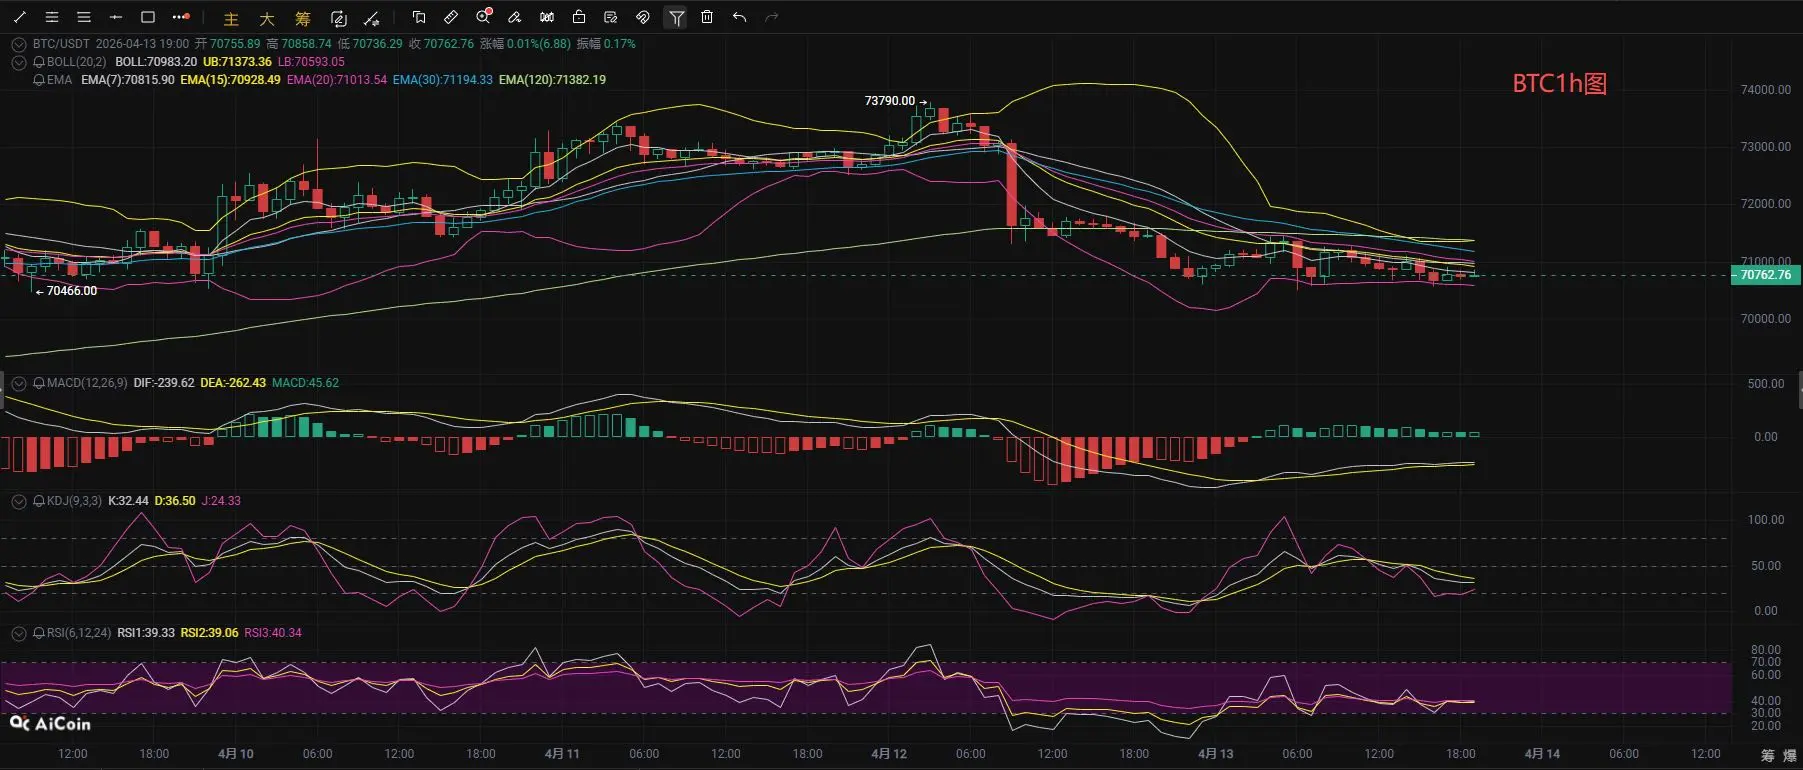Select the horizontal price line tool

tap(116, 17)
